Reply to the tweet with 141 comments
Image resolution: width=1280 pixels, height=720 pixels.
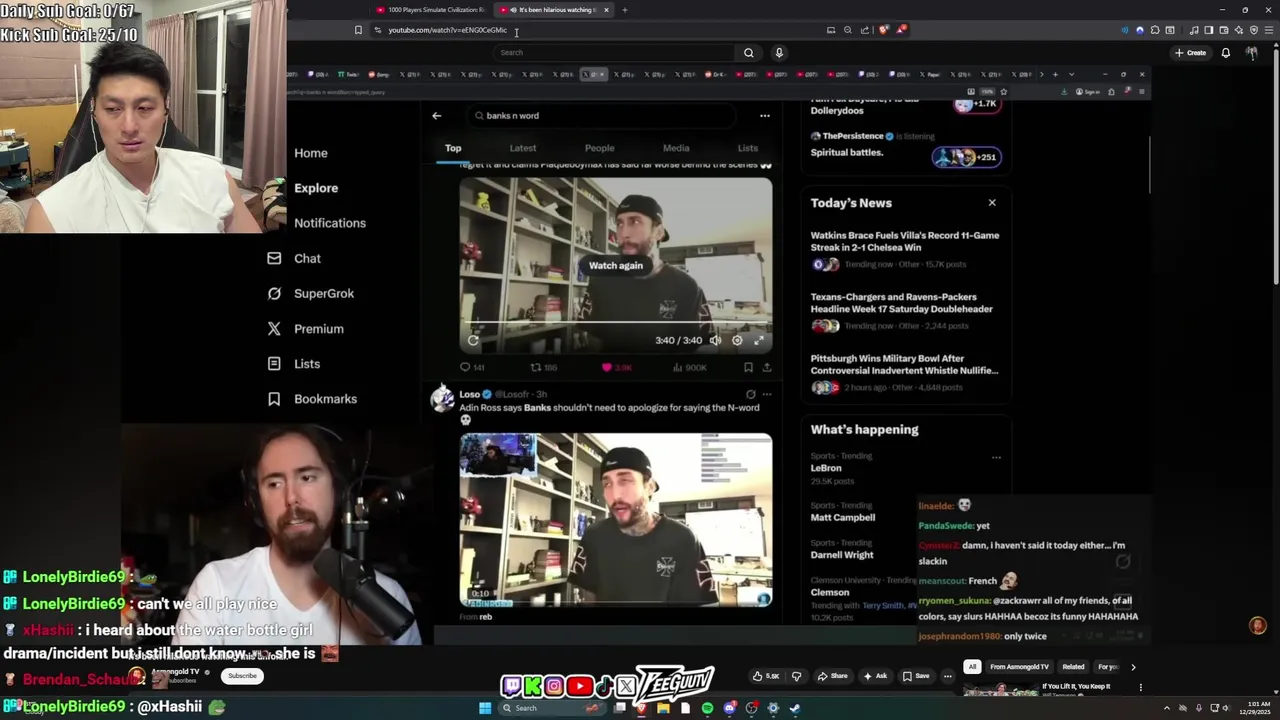[x=472, y=368]
